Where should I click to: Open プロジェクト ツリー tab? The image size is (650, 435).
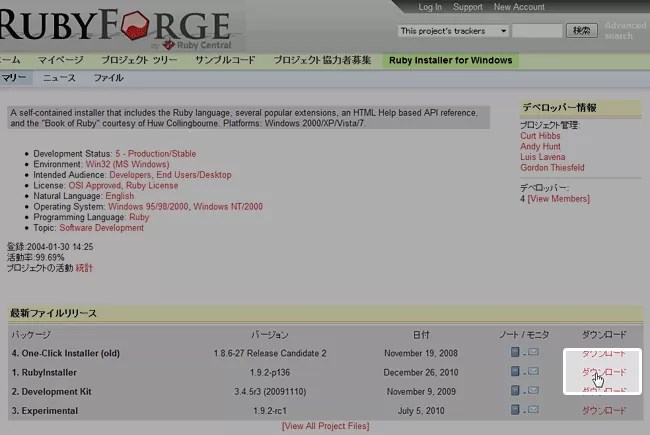[x=139, y=60]
